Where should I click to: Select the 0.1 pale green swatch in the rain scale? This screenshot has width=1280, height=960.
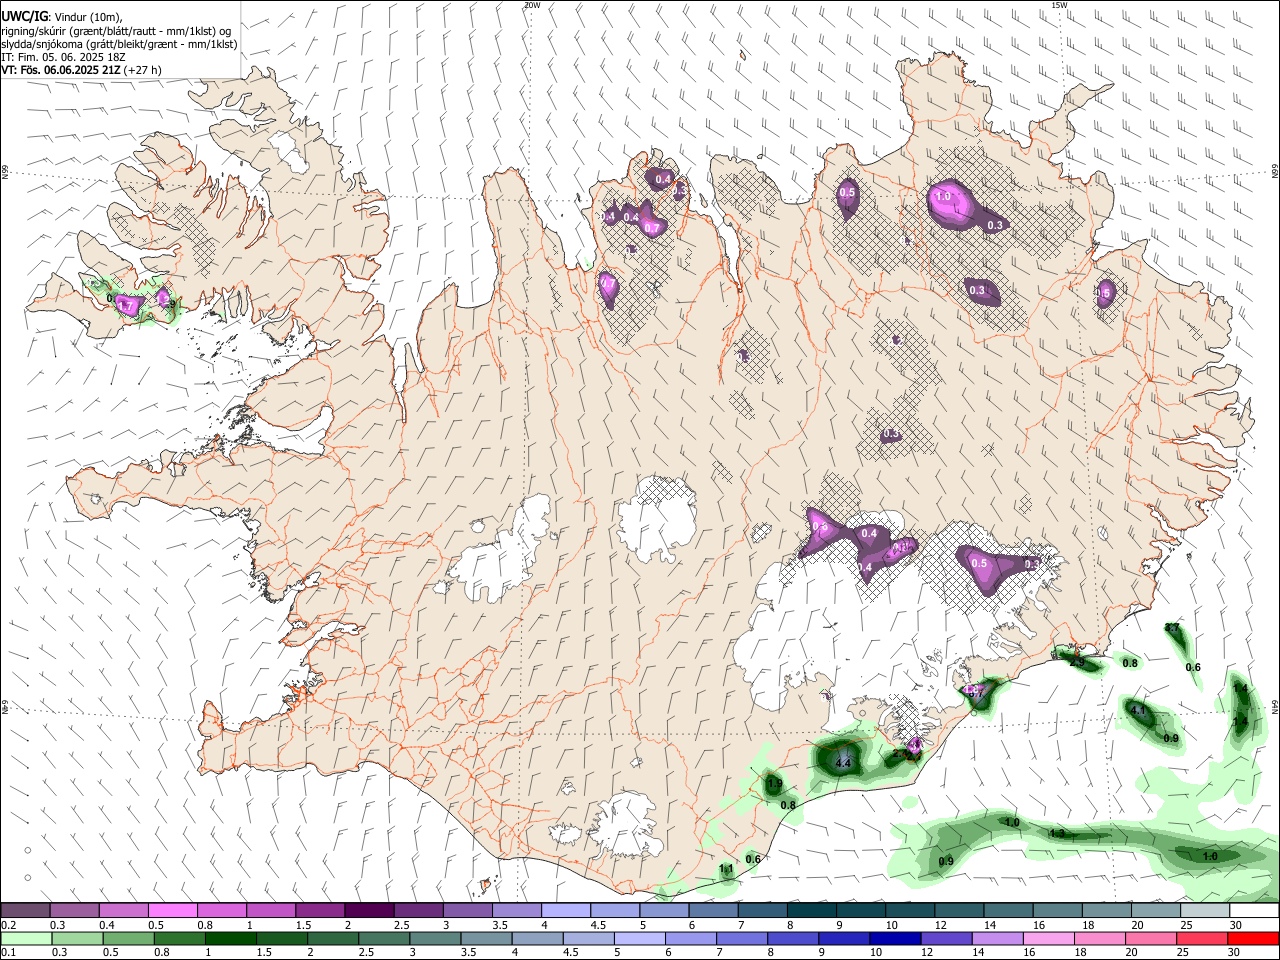[x=24, y=939]
